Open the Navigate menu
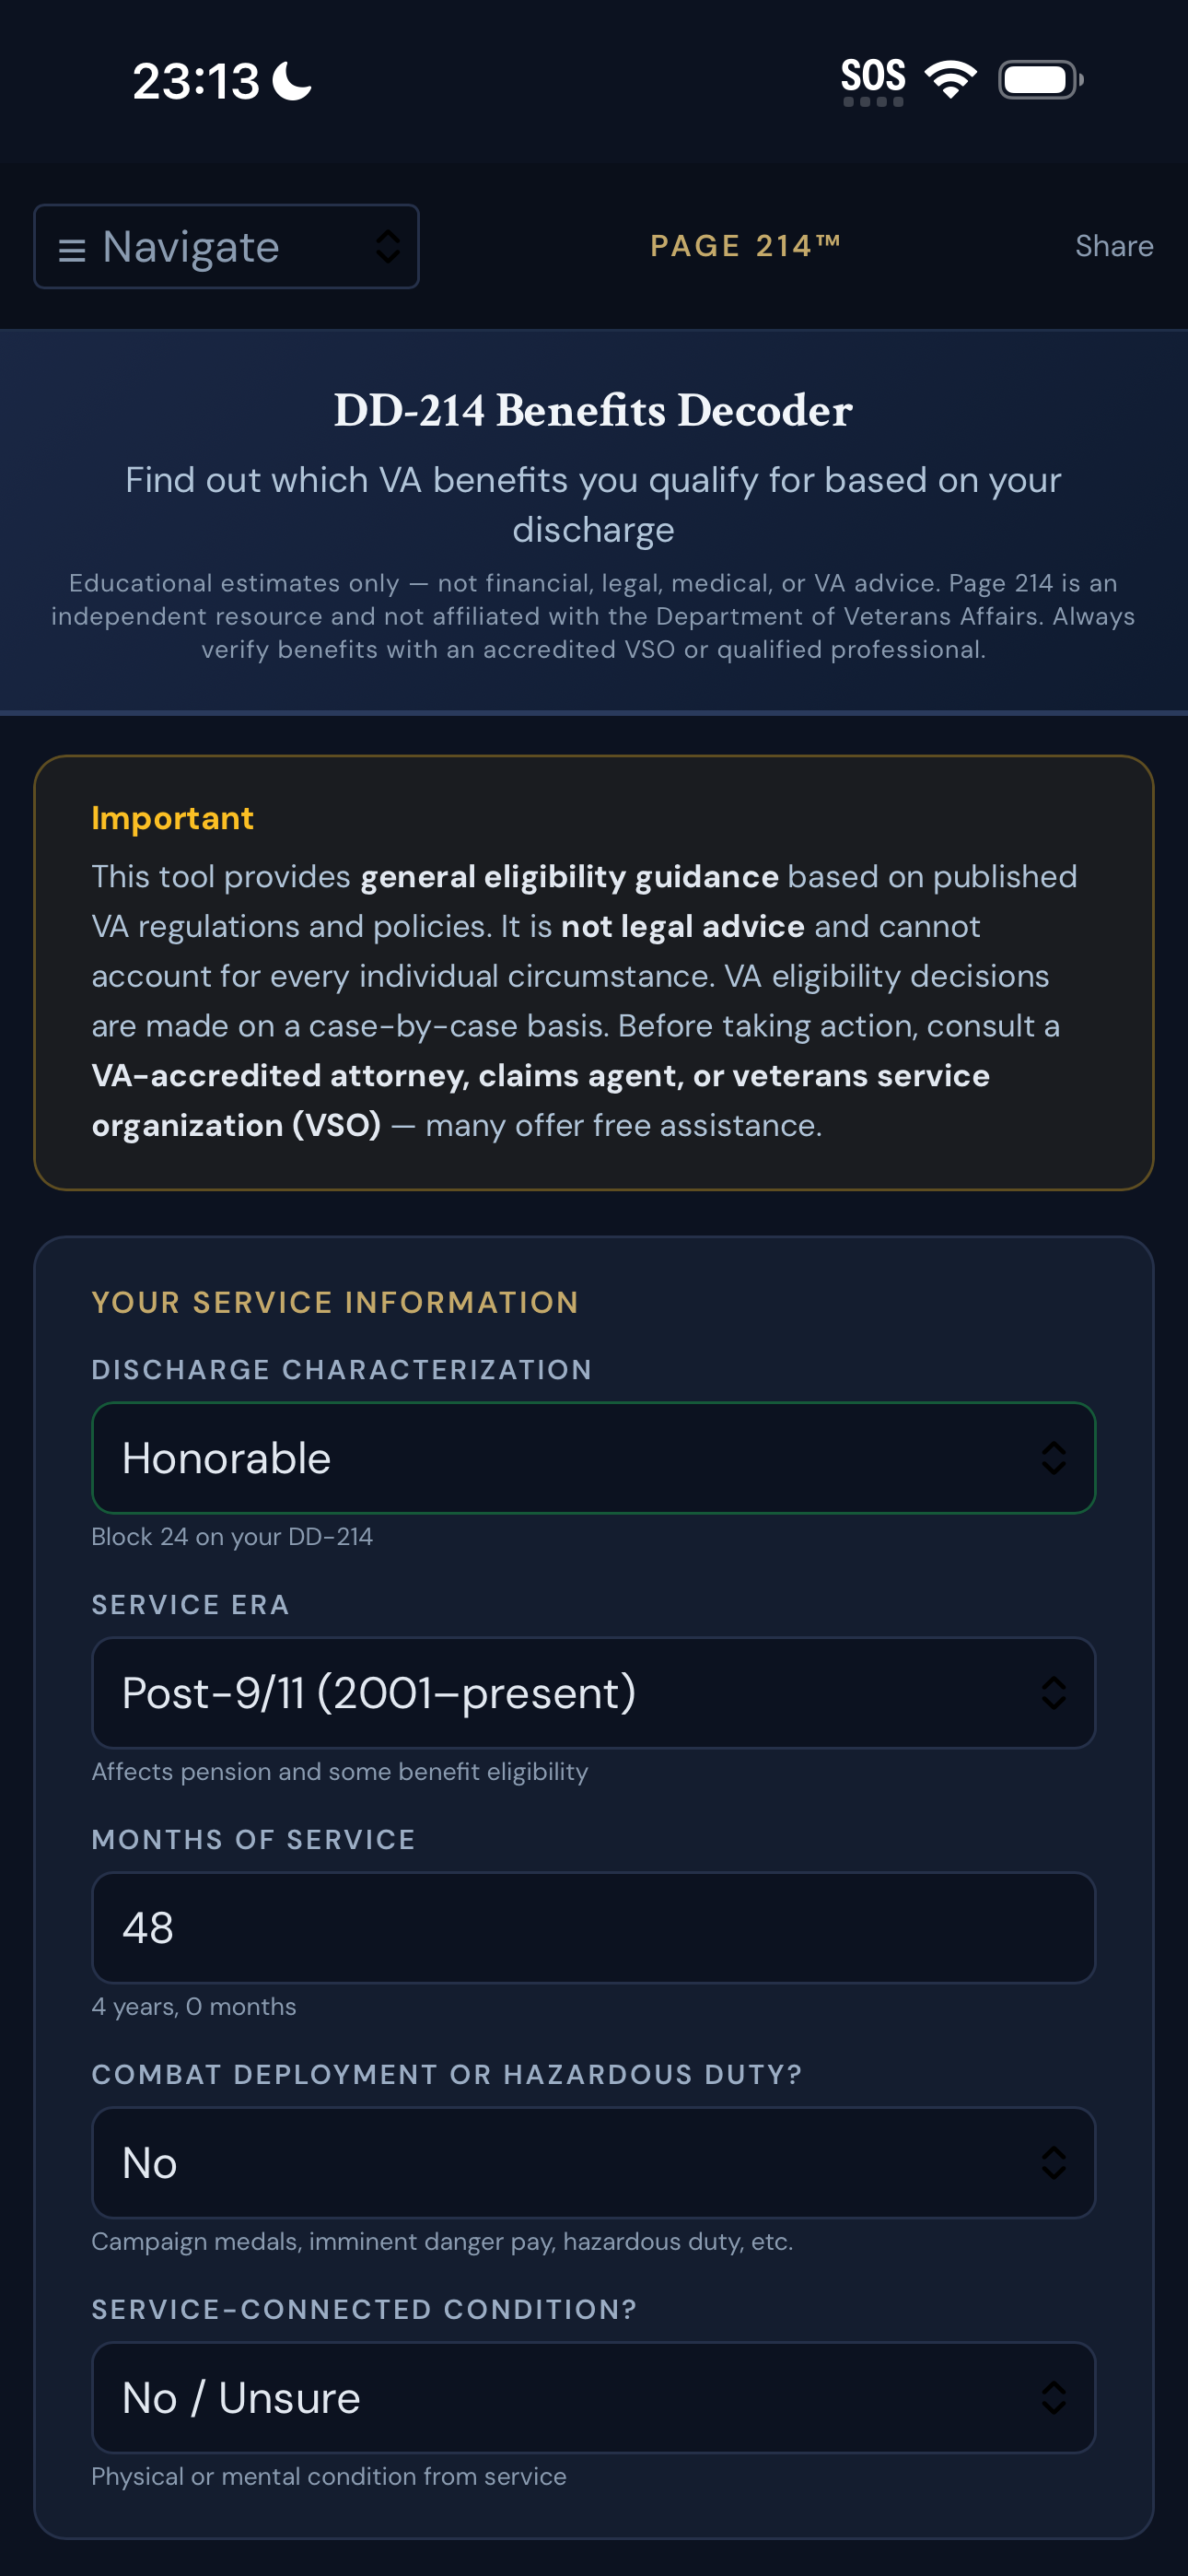This screenshot has height=2576, width=1188. tap(226, 247)
